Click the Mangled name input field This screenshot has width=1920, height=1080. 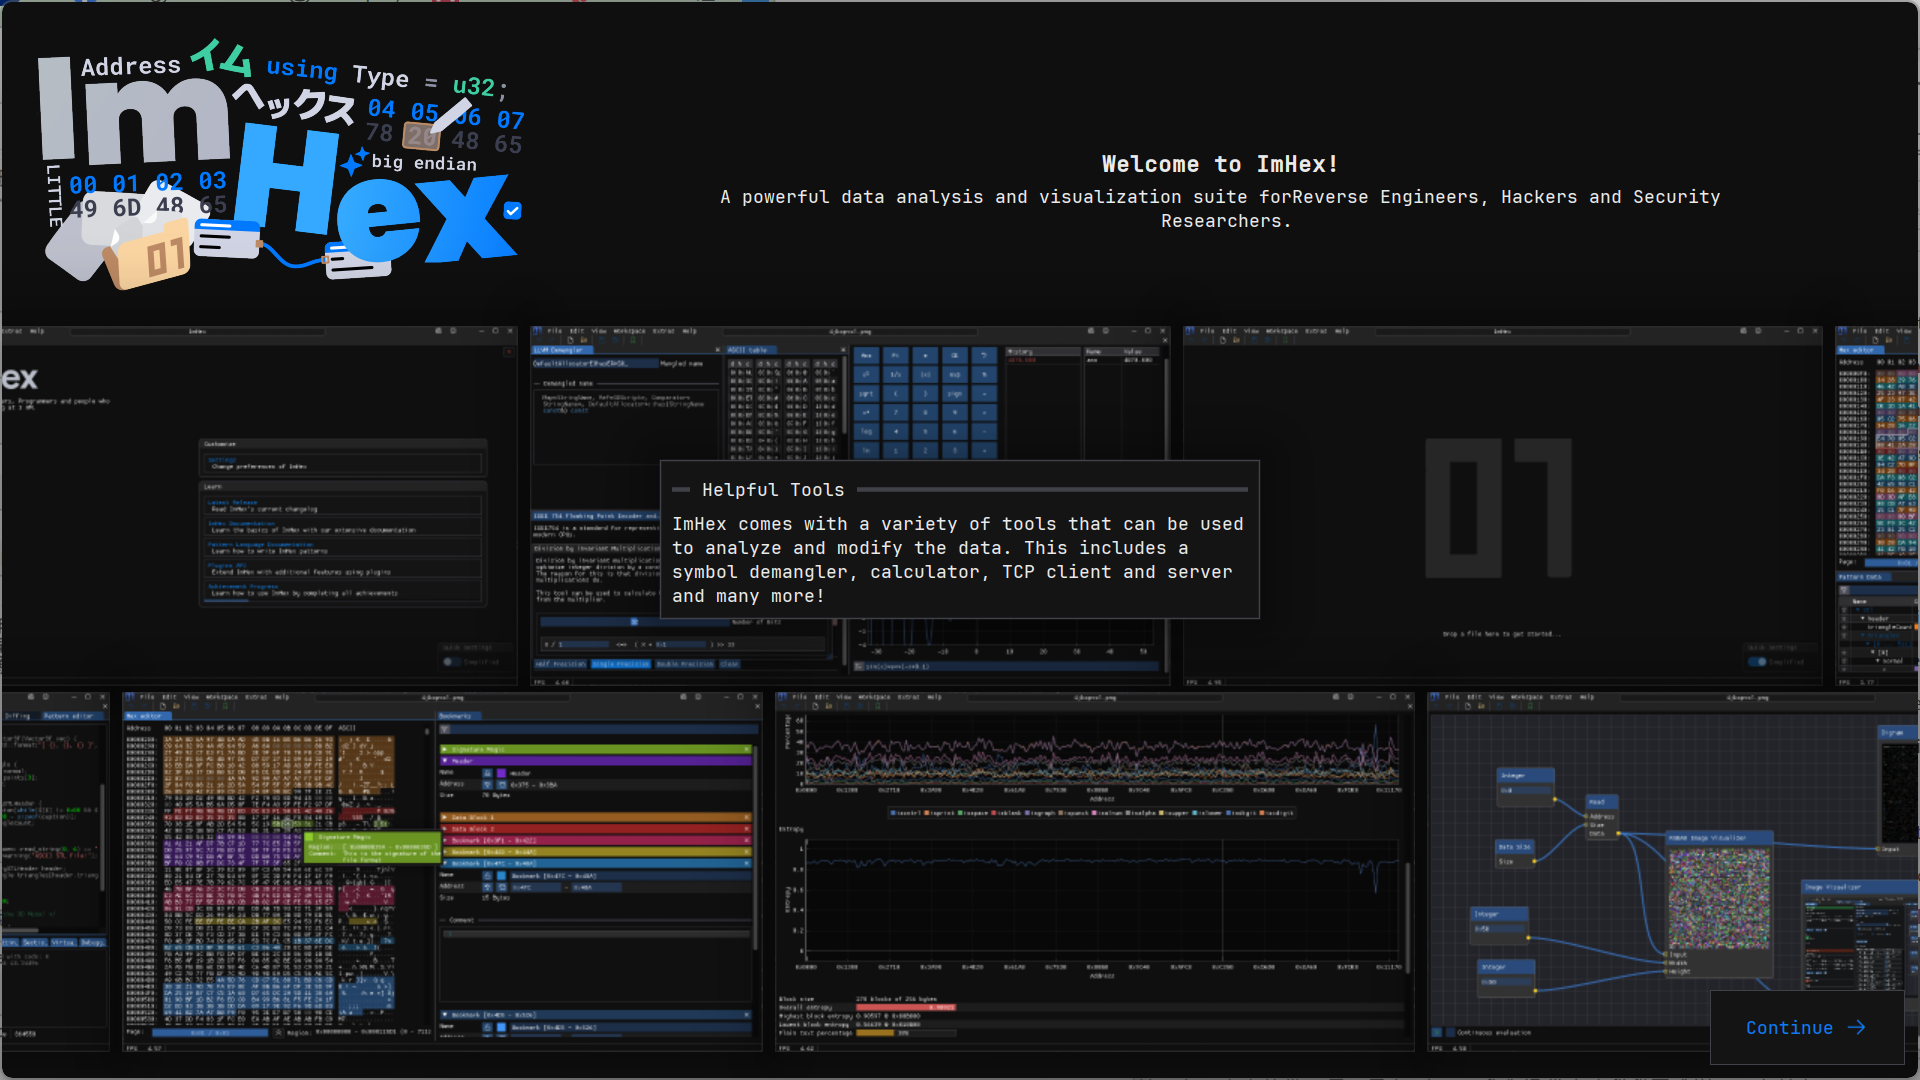(x=594, y=363)
